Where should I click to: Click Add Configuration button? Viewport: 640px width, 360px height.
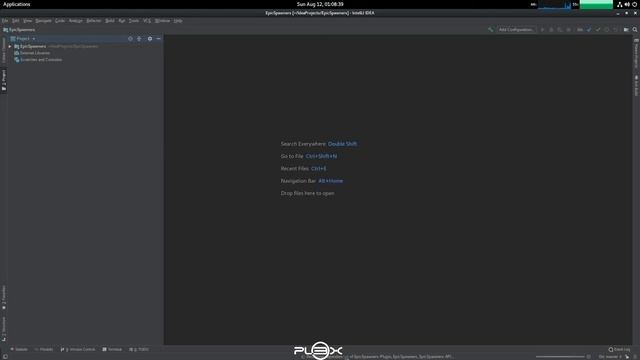click(516, 30)
